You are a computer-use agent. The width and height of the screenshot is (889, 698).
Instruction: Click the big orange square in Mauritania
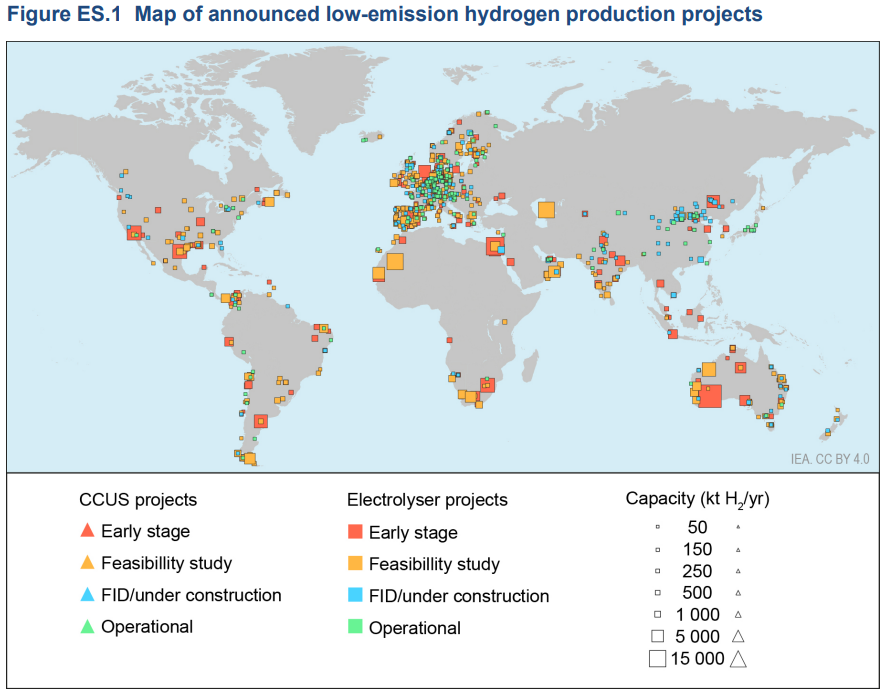coord(395,261)
